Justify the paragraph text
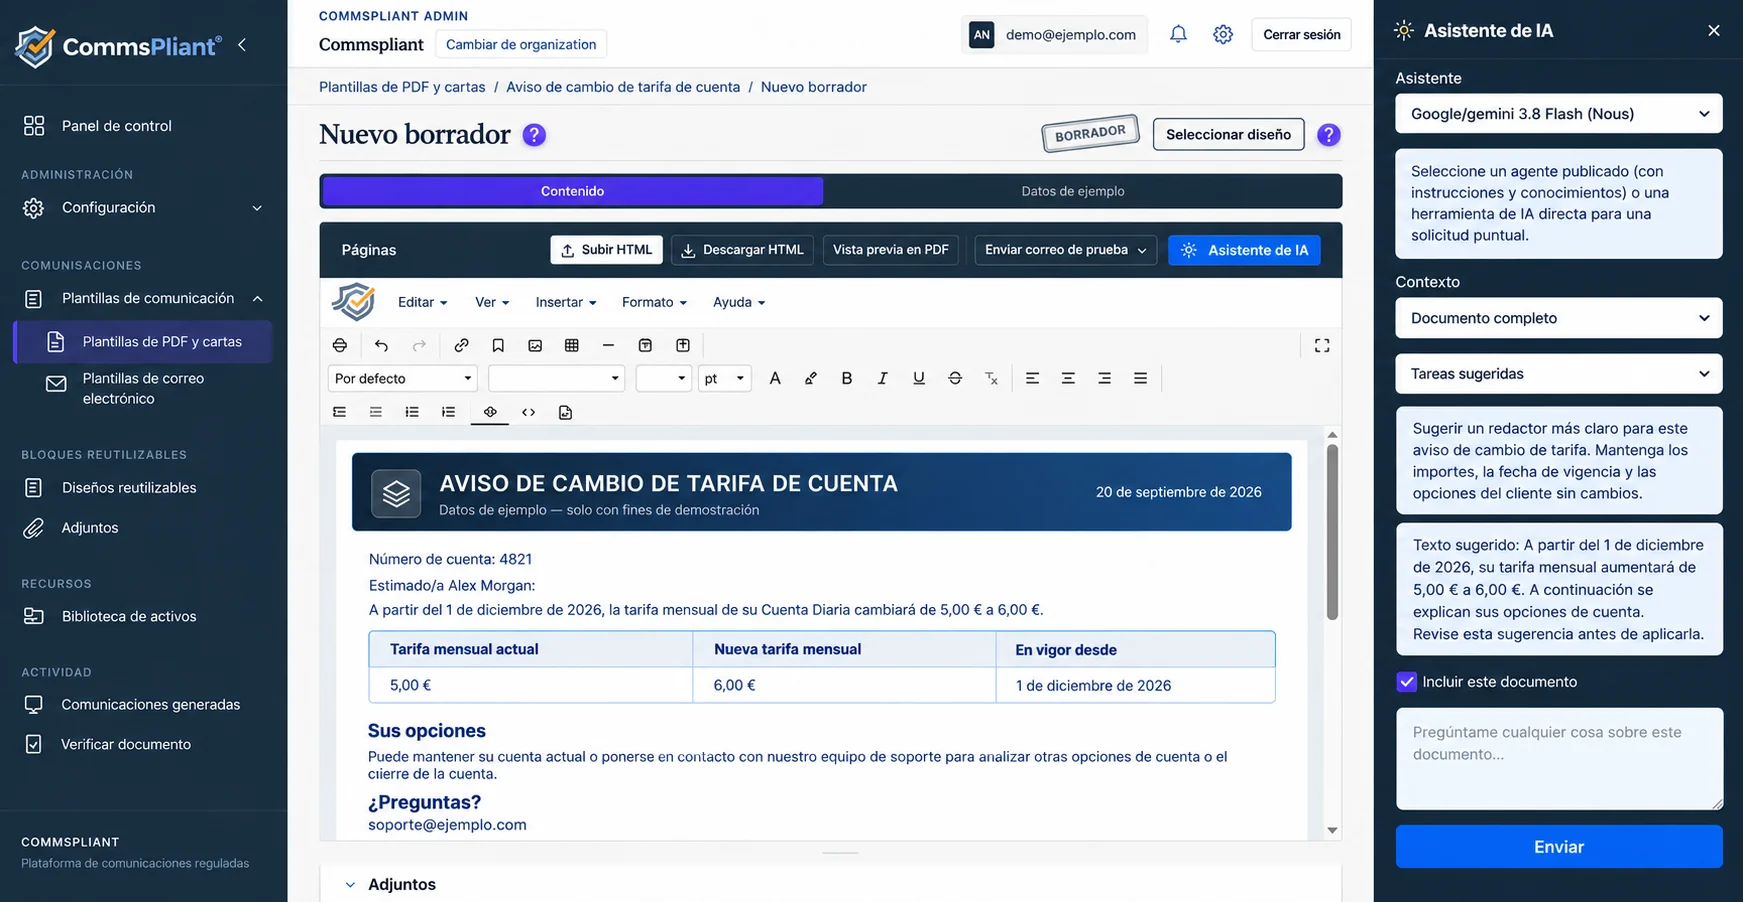 (1140, 378)
